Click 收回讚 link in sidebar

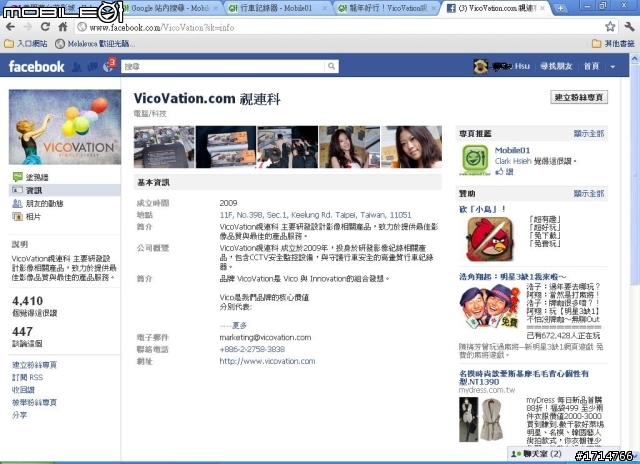point(23,390)
